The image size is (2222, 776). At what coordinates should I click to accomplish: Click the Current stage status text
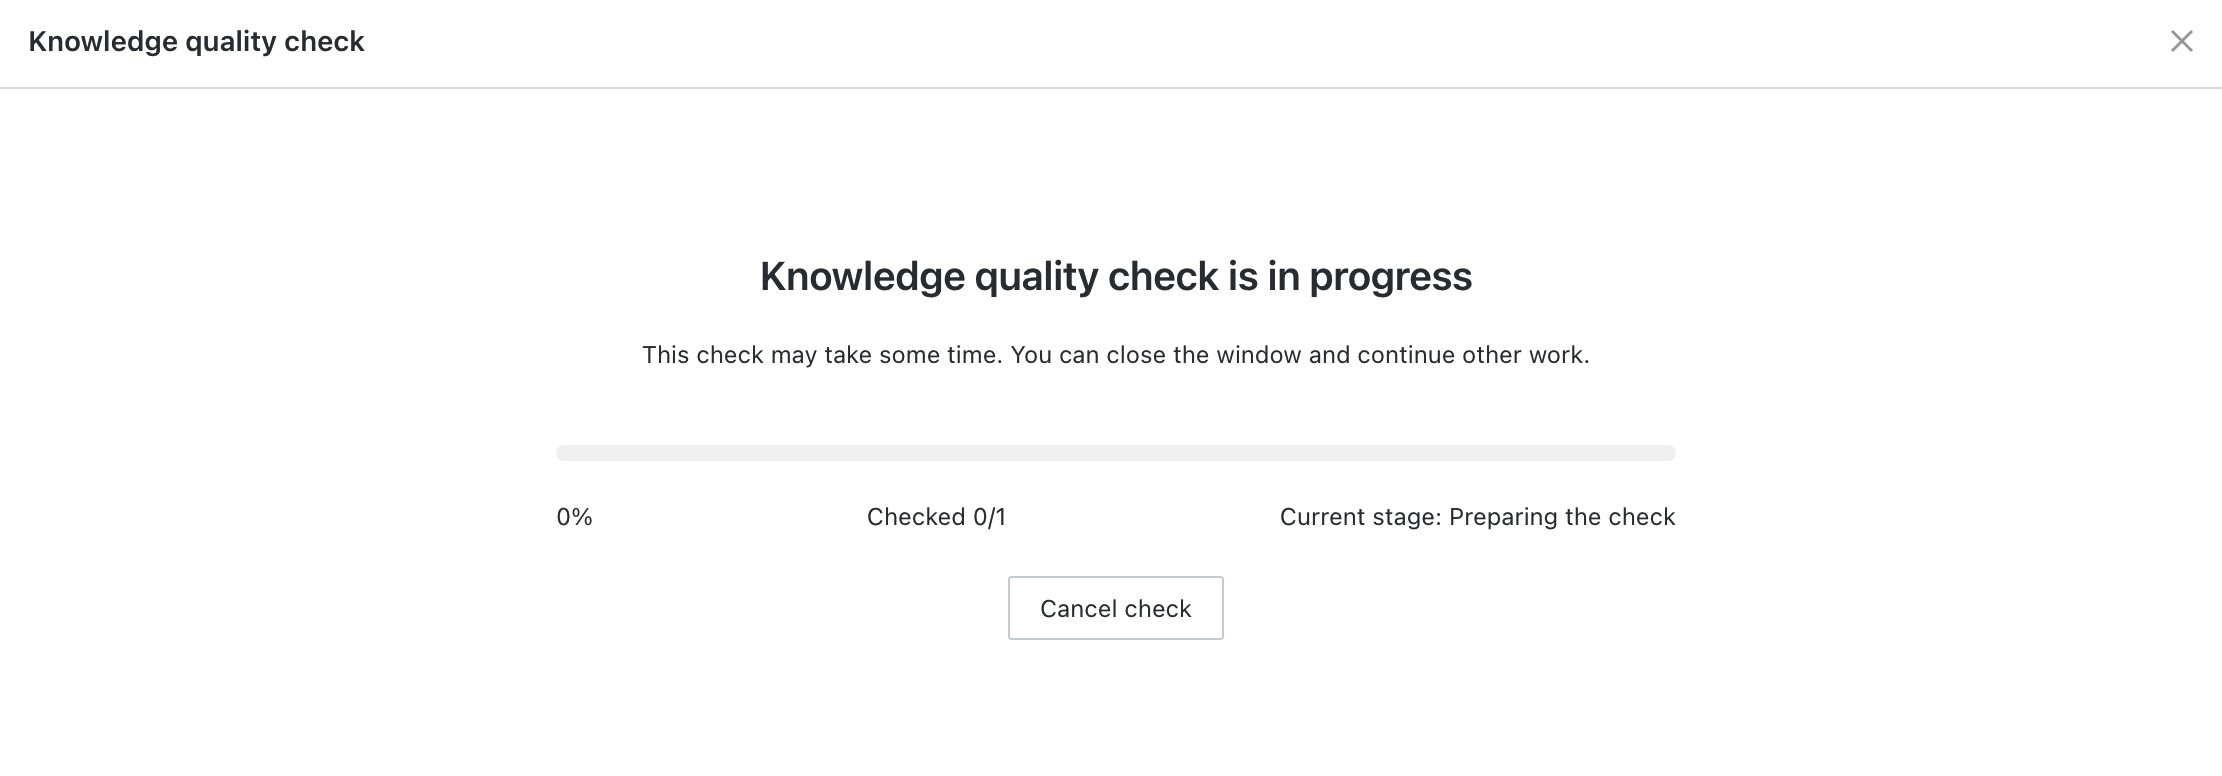click(x=1477, y=517)
